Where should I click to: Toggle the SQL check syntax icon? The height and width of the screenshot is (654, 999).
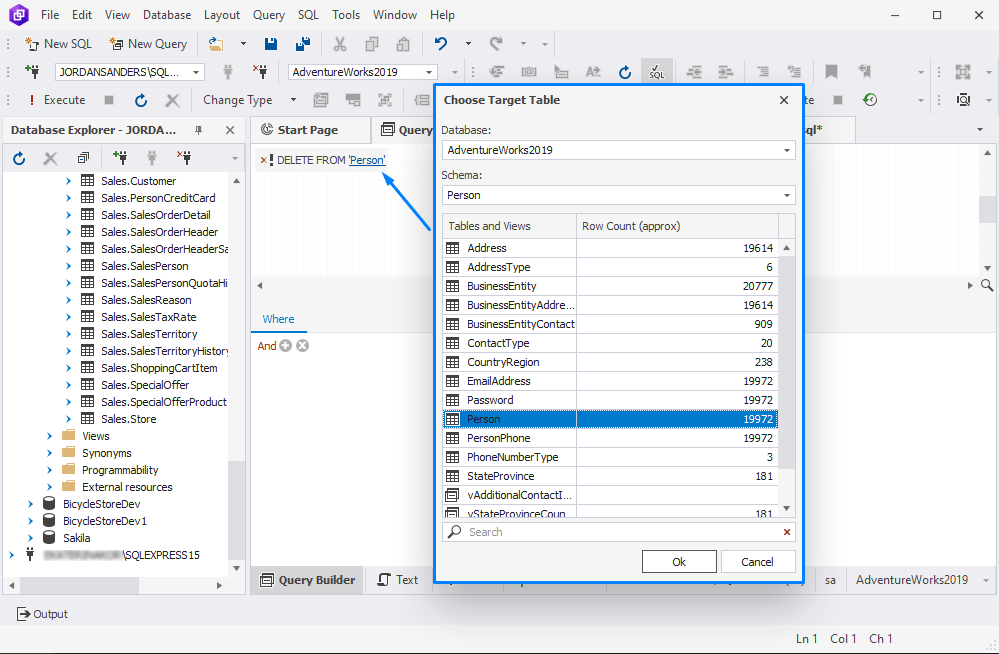pyautogui.click(x=656, y=72)
